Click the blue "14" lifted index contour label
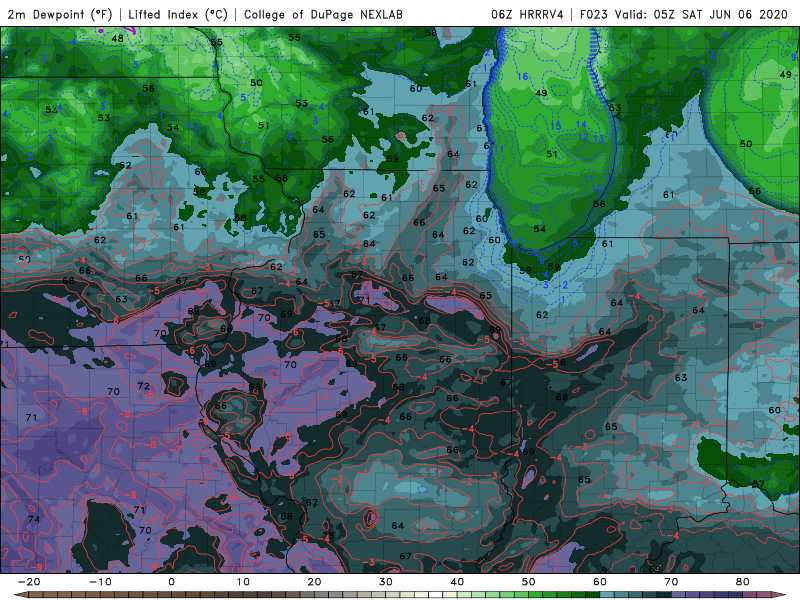Image resolution: width=800 pixels, height=600 pixels. coord(581,124)
